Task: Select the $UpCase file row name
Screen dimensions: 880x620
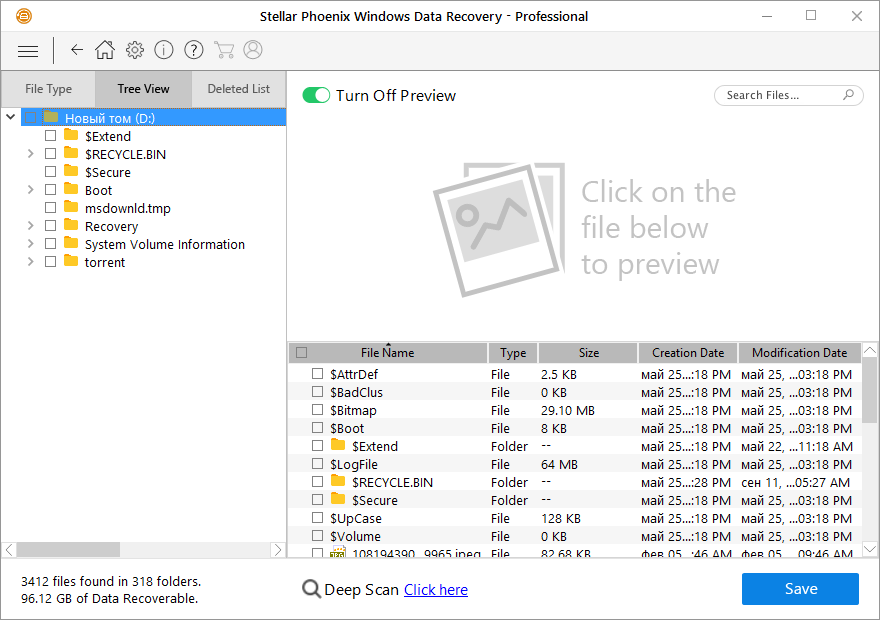Action: pyautogui.click(x=356, y=518)
